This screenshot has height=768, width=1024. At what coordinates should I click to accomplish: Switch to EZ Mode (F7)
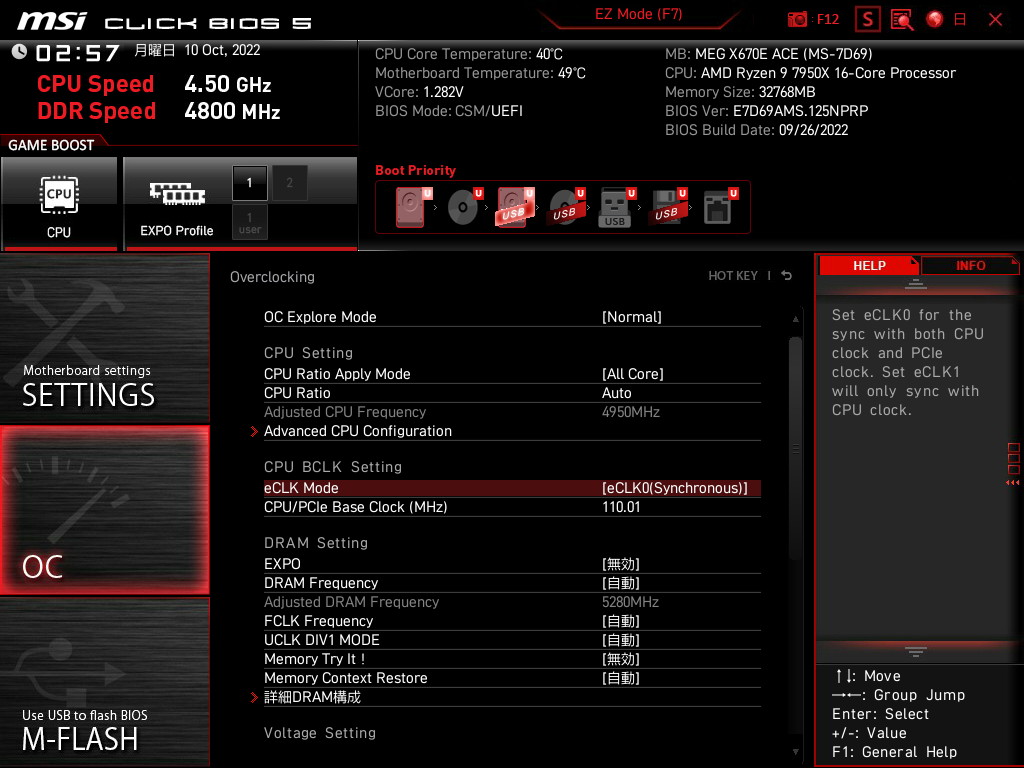(638, 14)
